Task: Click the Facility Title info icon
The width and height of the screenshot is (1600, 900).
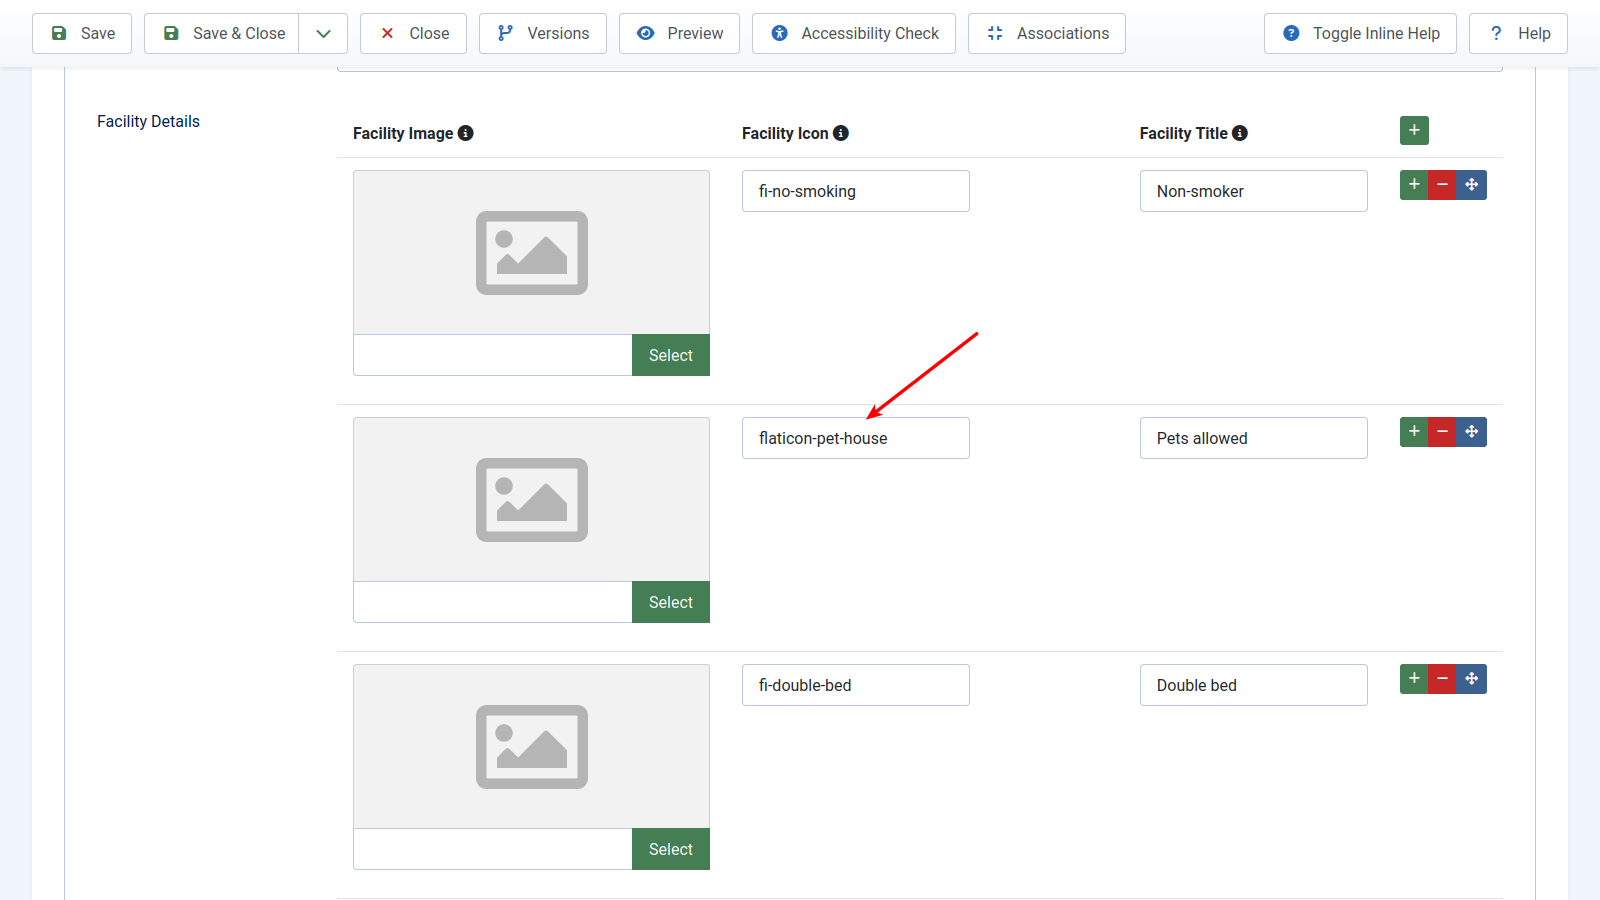Action: [x=1240, y=133]
